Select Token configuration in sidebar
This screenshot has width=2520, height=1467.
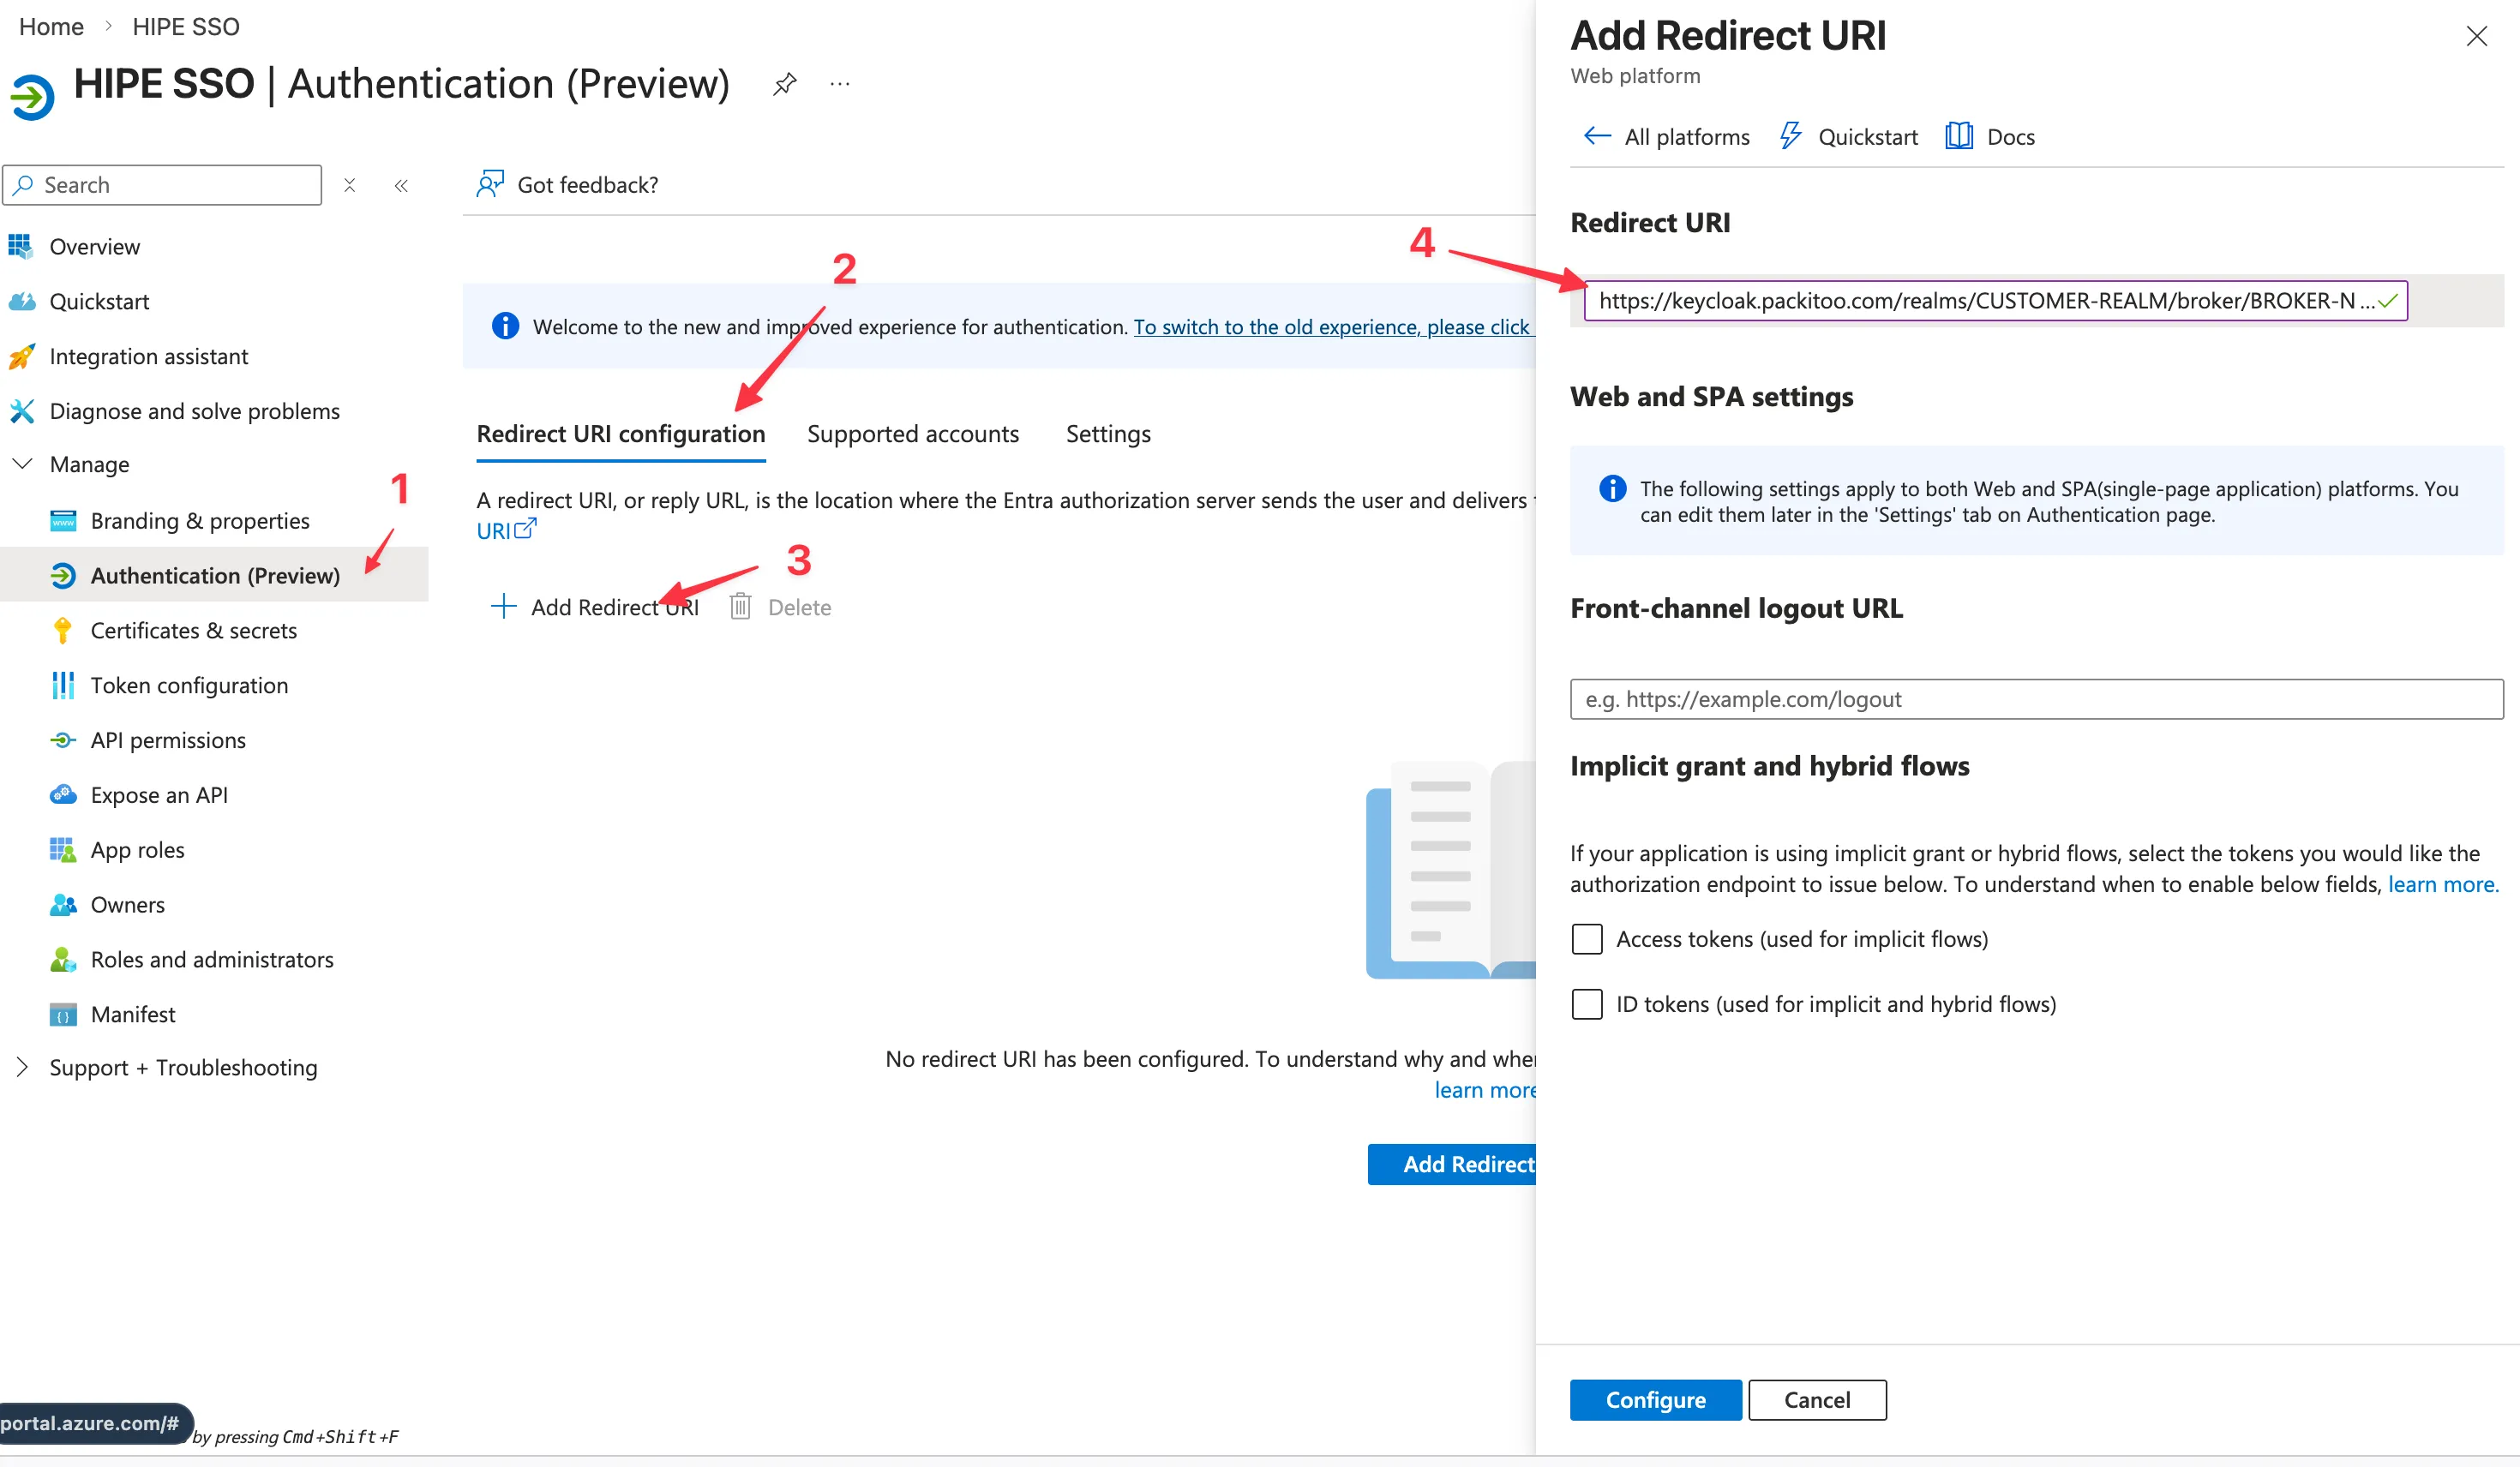tap(189, 685)
